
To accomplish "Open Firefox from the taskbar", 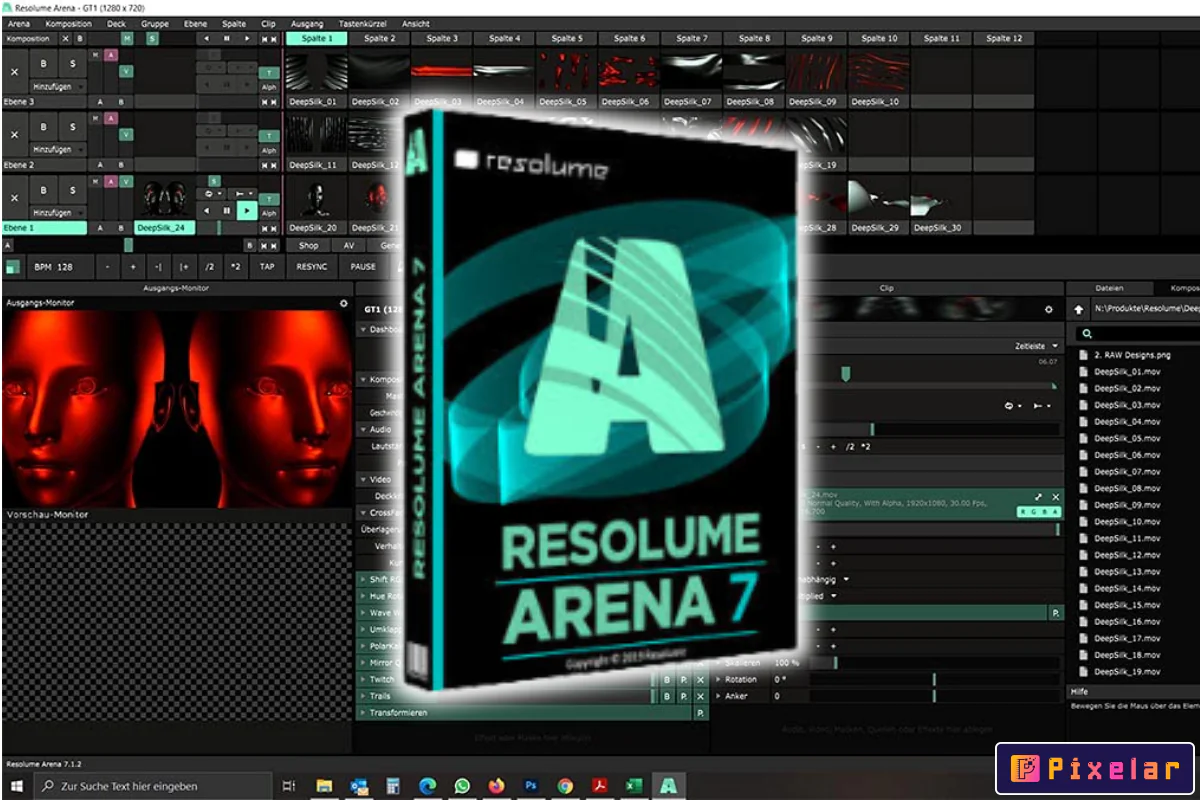I will (x=496, y=786).
